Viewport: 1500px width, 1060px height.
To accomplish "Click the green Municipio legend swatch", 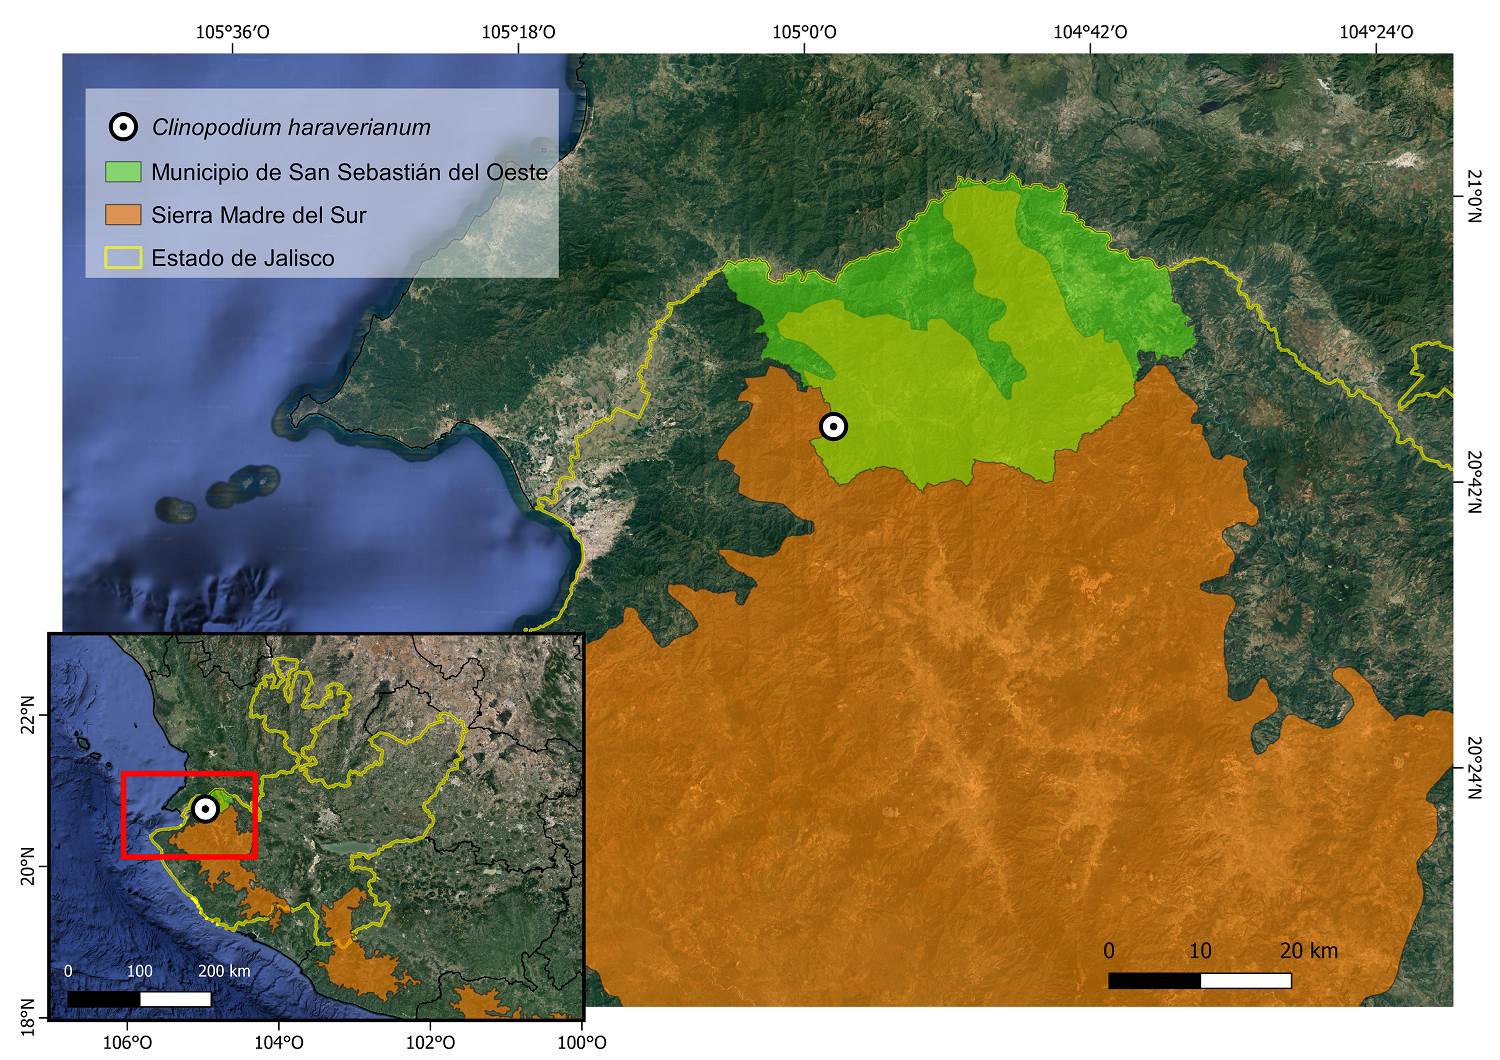I will (123, 172).
